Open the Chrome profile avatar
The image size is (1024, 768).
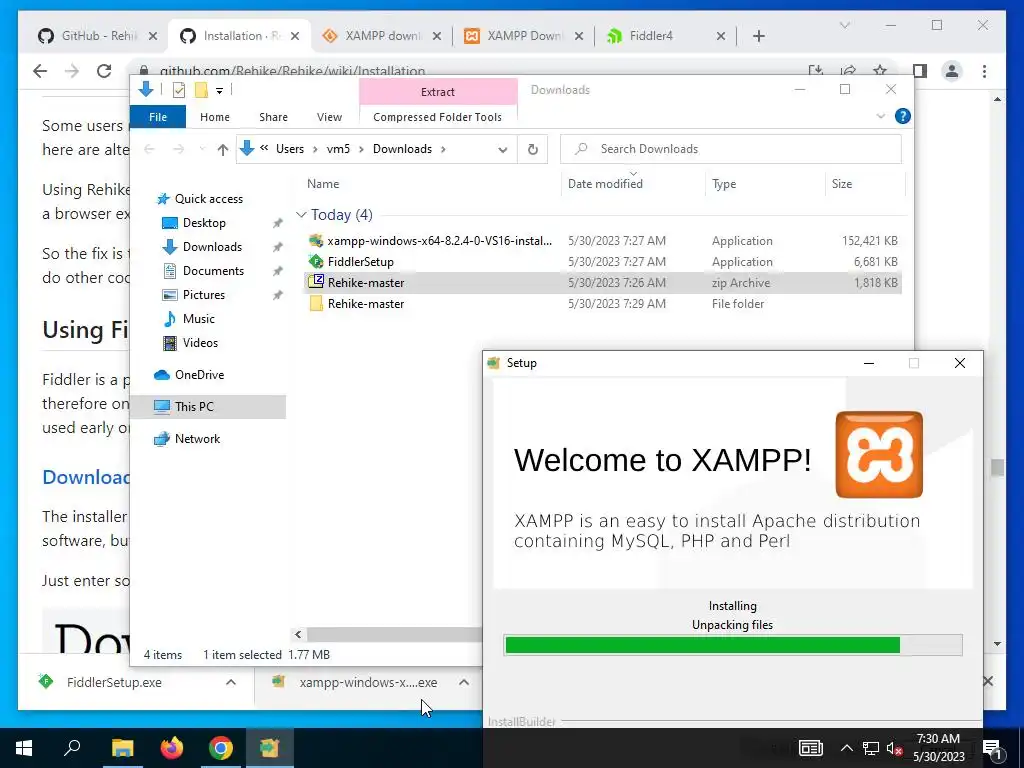[x=952, y=71]
